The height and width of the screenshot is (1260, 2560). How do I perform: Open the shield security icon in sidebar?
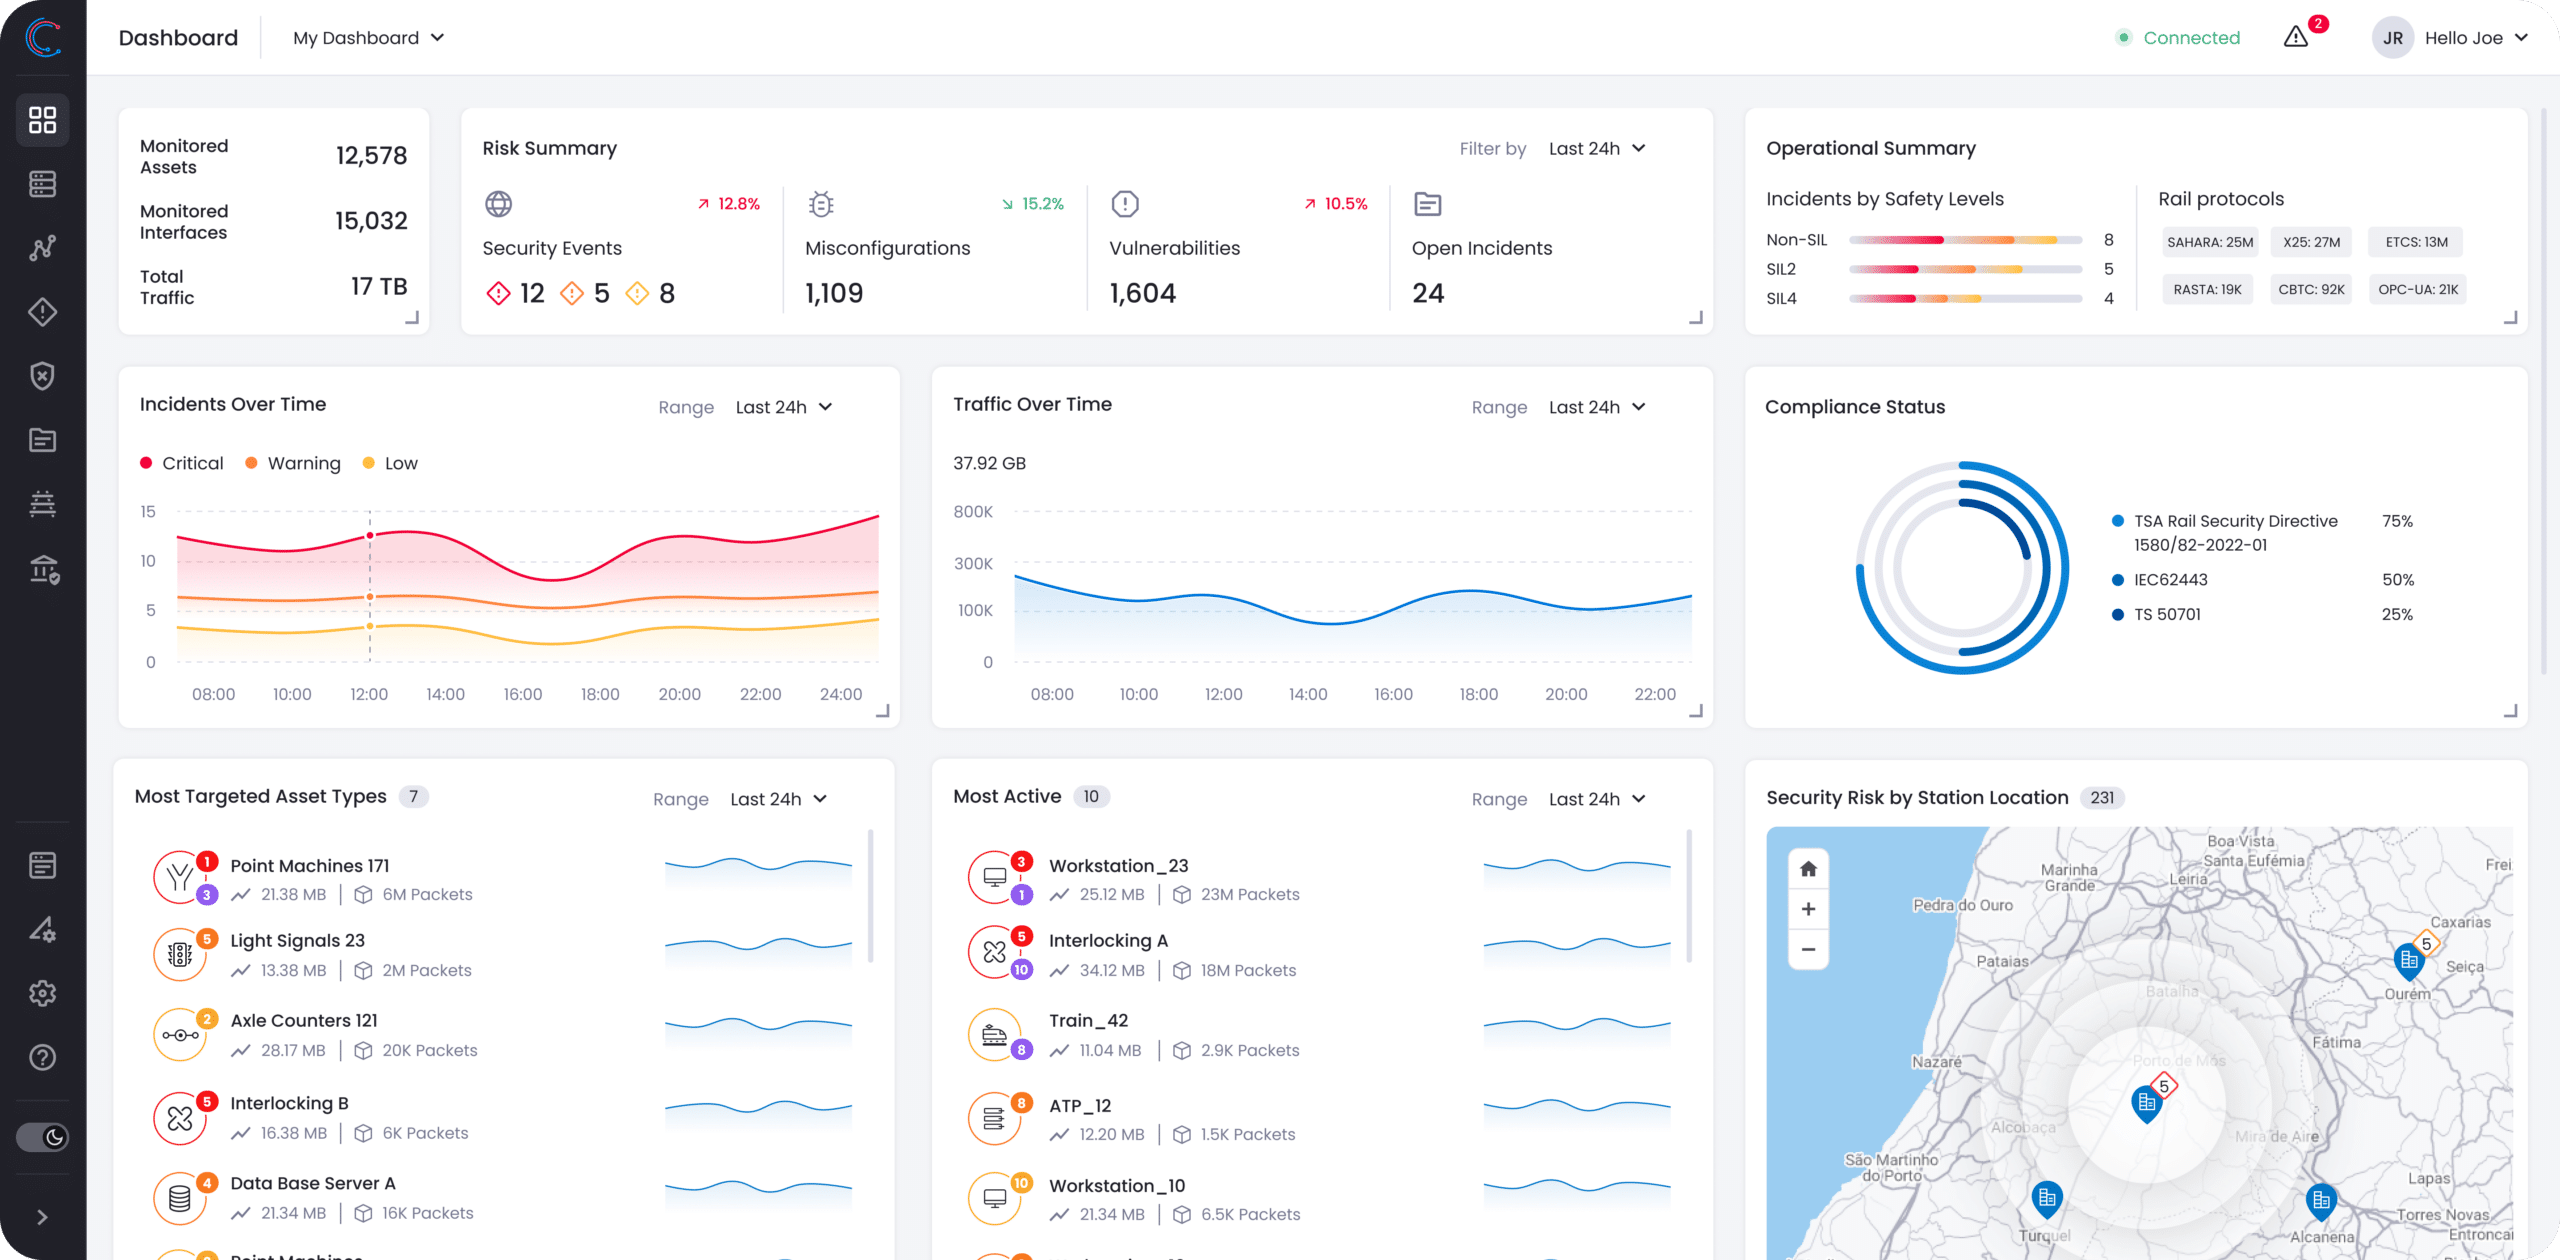[x=42, y=376]
